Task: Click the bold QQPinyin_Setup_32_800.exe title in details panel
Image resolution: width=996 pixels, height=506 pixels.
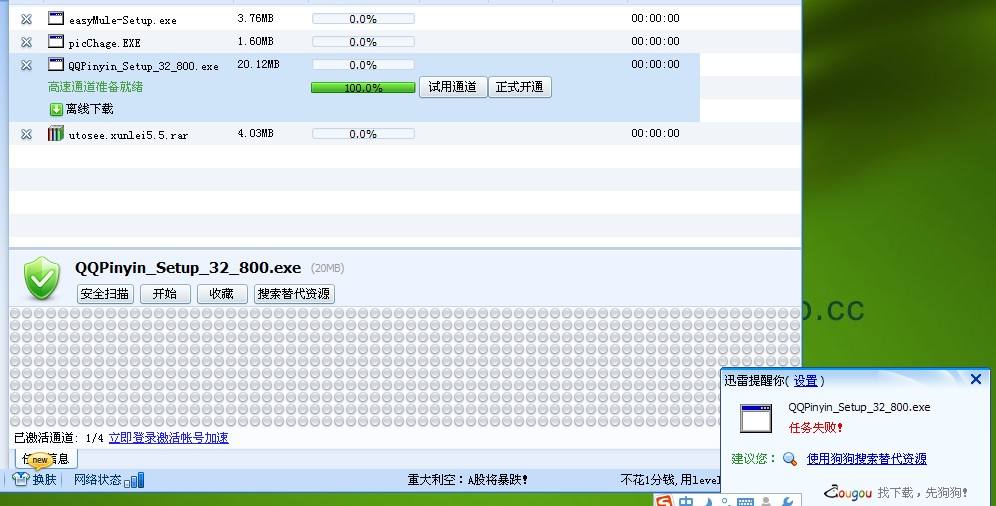Action: [188, 268]
